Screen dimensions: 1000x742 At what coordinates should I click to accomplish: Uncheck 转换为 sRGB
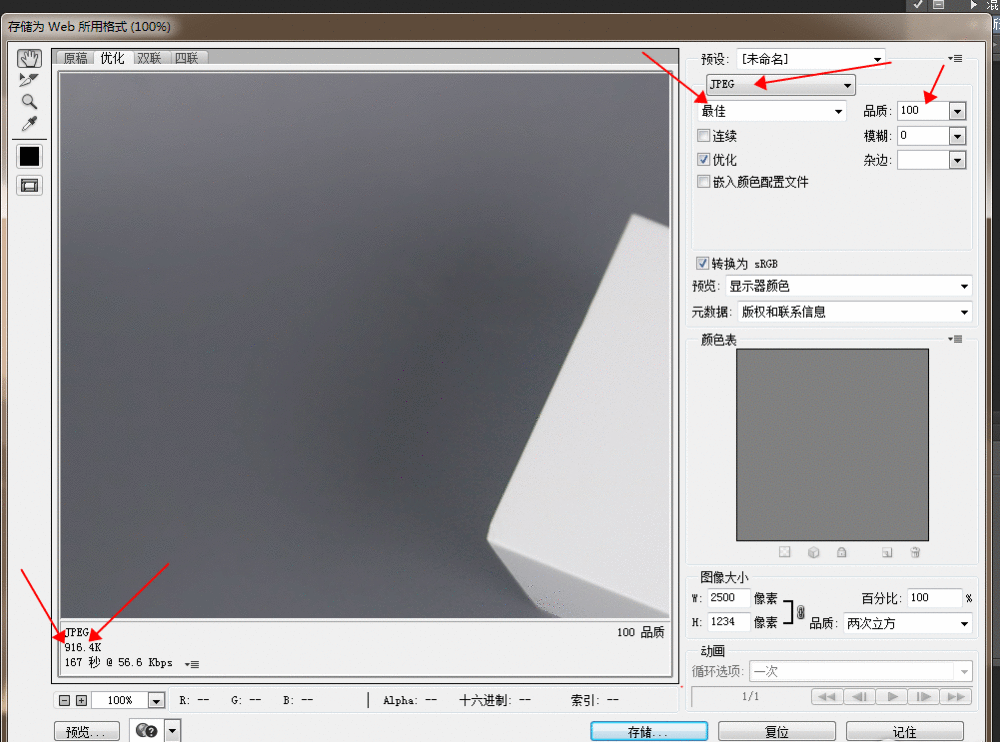[702, 263]
